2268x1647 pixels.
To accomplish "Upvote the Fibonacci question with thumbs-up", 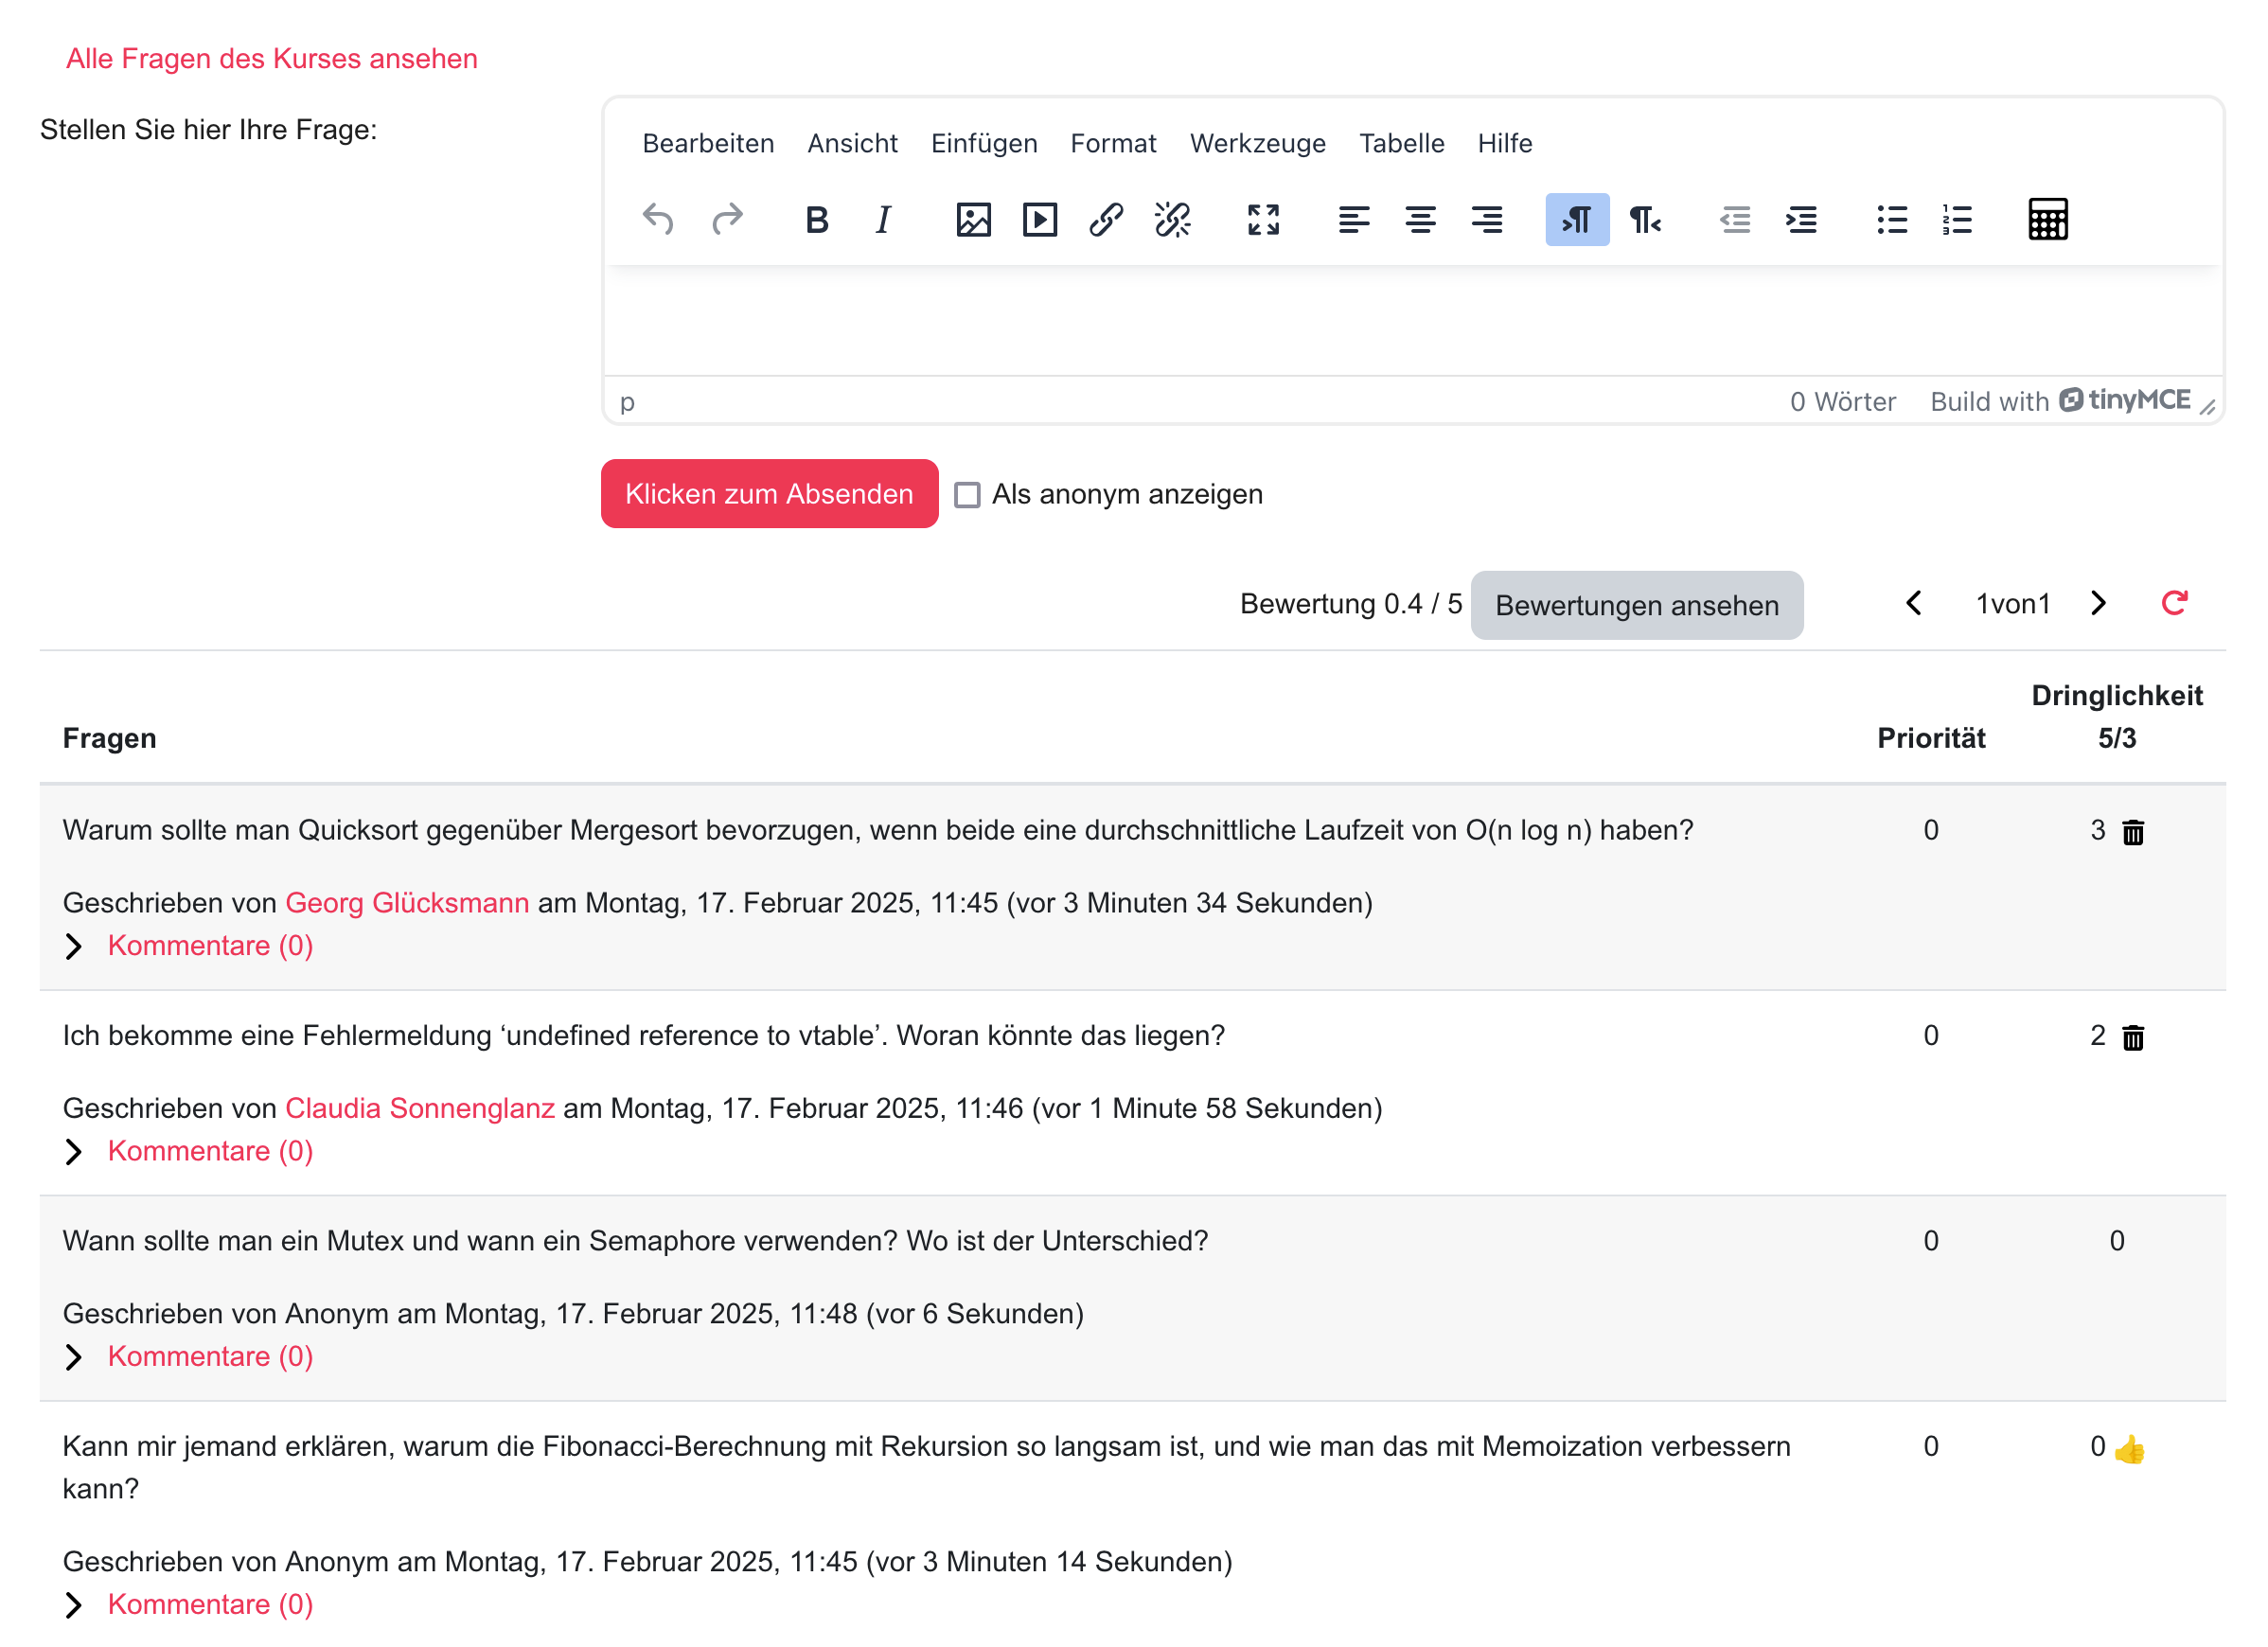I will coord(2129,1448).
